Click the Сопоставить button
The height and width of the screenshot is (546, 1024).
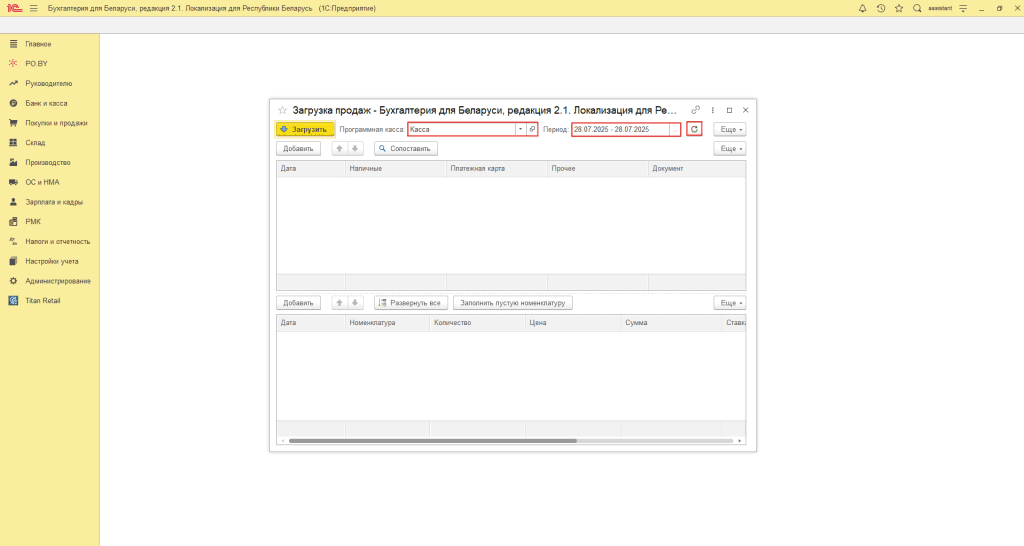[x=406, y=149]
